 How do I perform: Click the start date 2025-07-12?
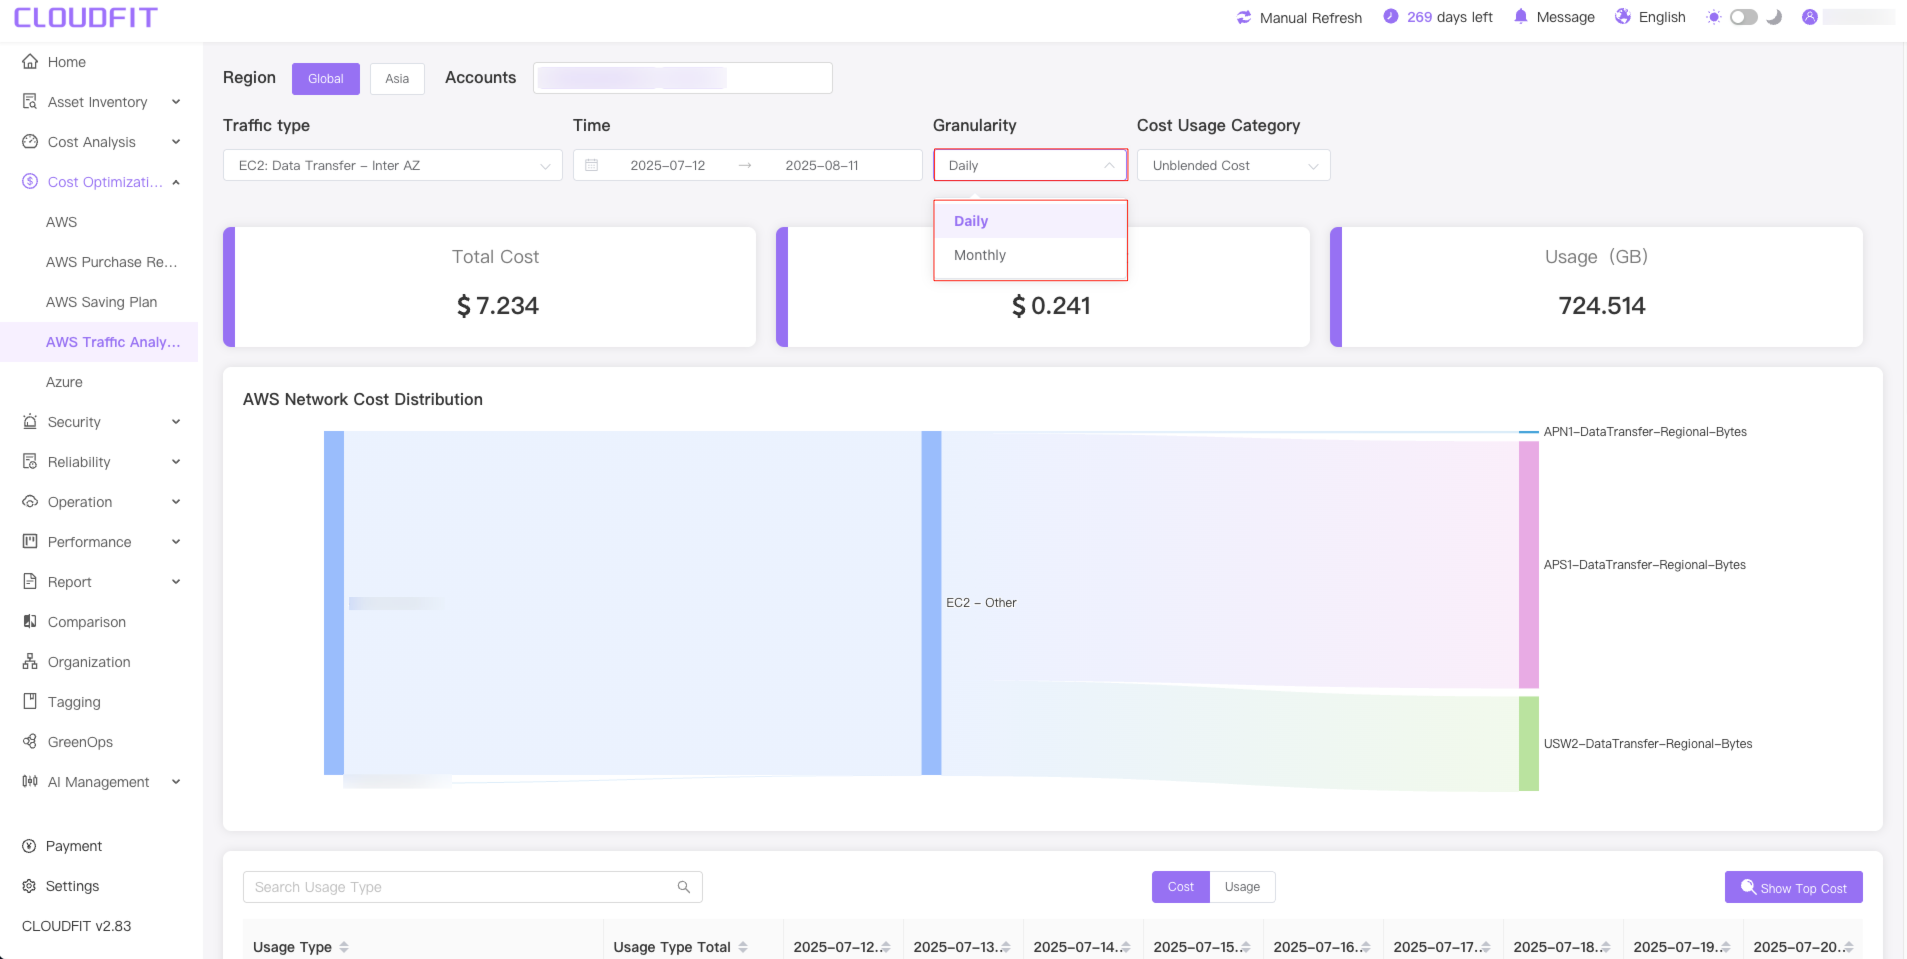pos(668,165)
